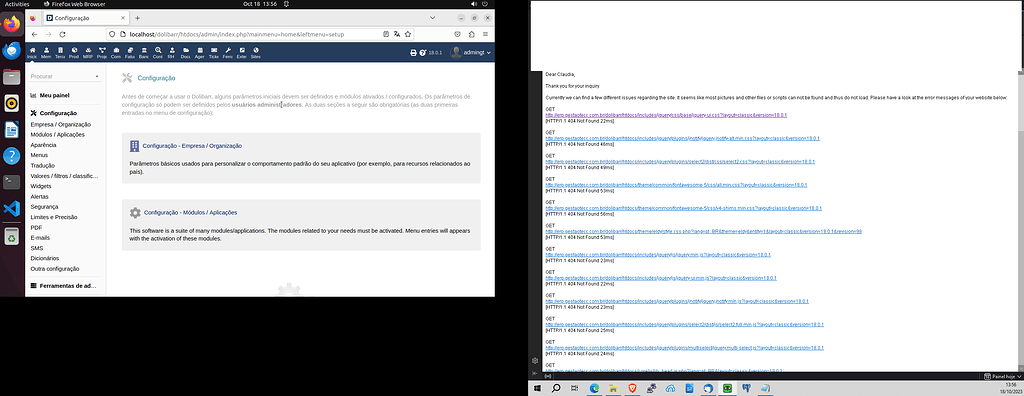
Task: Open the Bancos module icon
Action: coord(144,53)
